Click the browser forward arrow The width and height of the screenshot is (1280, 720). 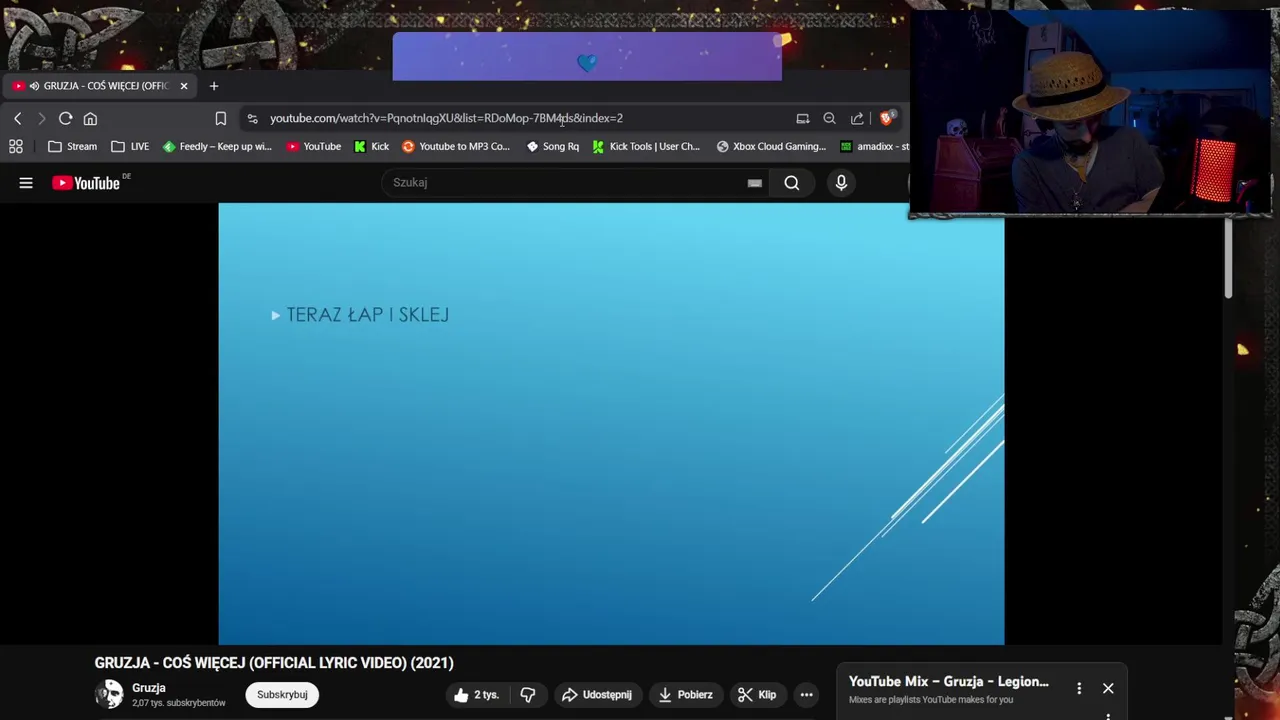(x=41, y=118)
